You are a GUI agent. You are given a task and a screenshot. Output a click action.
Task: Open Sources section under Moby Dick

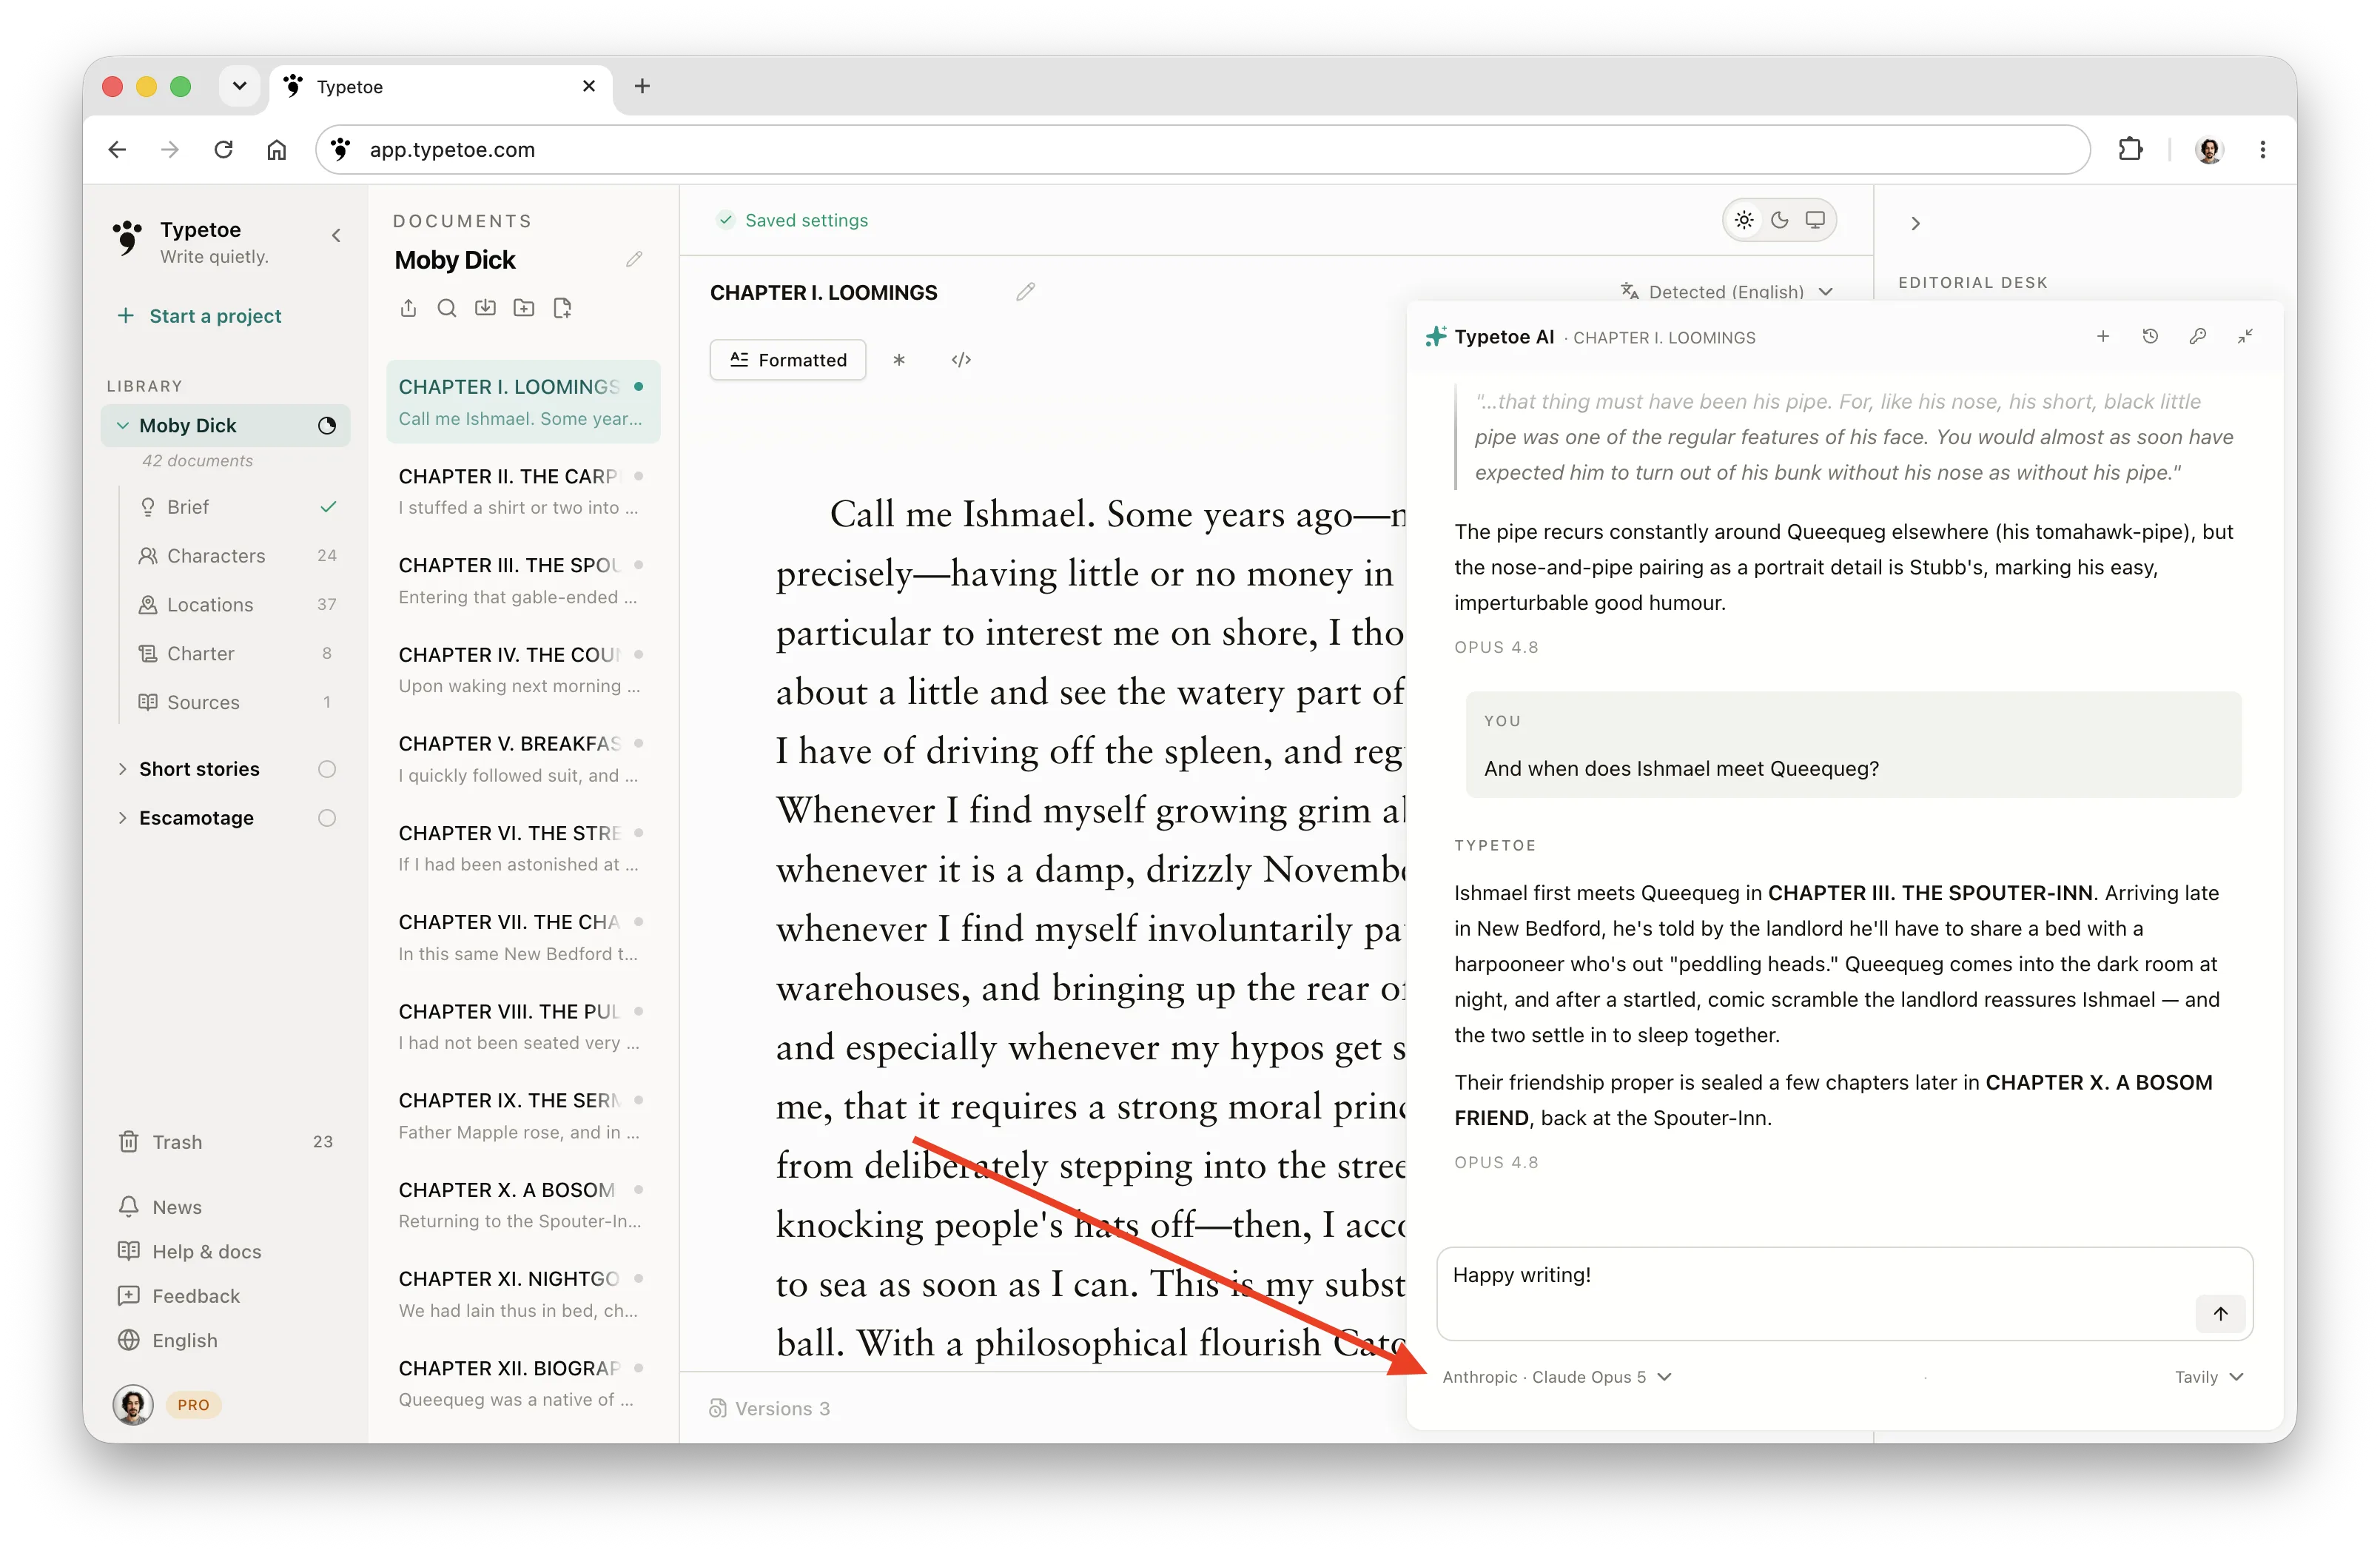[238, 703]
